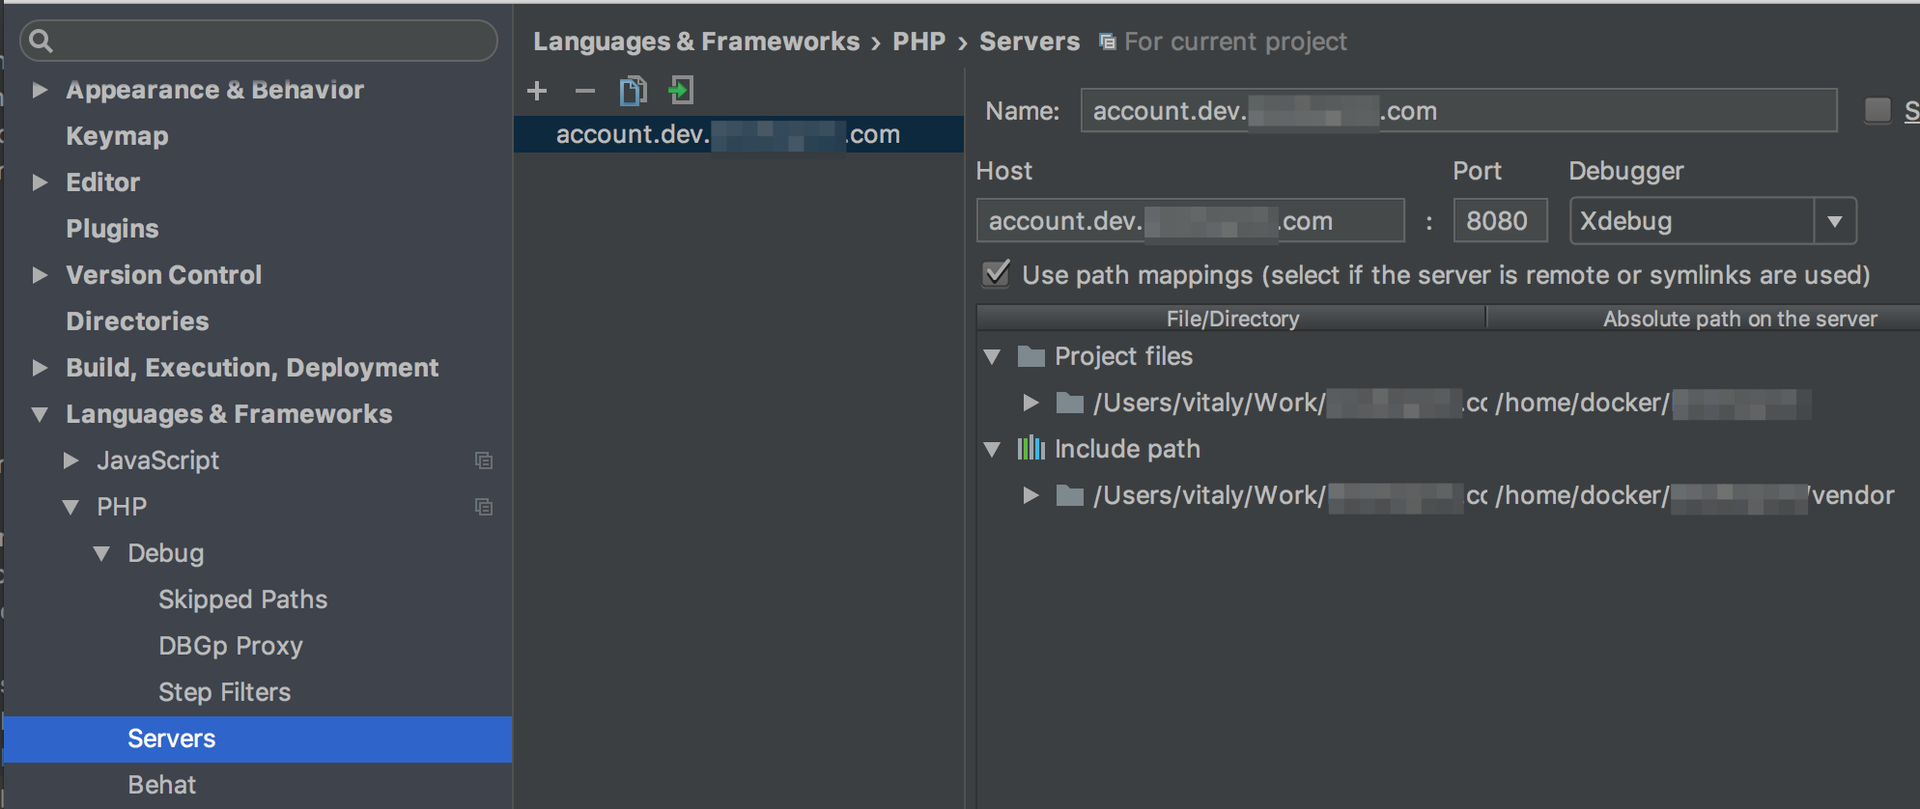Expand /Users/vitaly/Work include path folder row
Image resolution: width=1920 pixels, height=809 pixels.
(1031, 495)
